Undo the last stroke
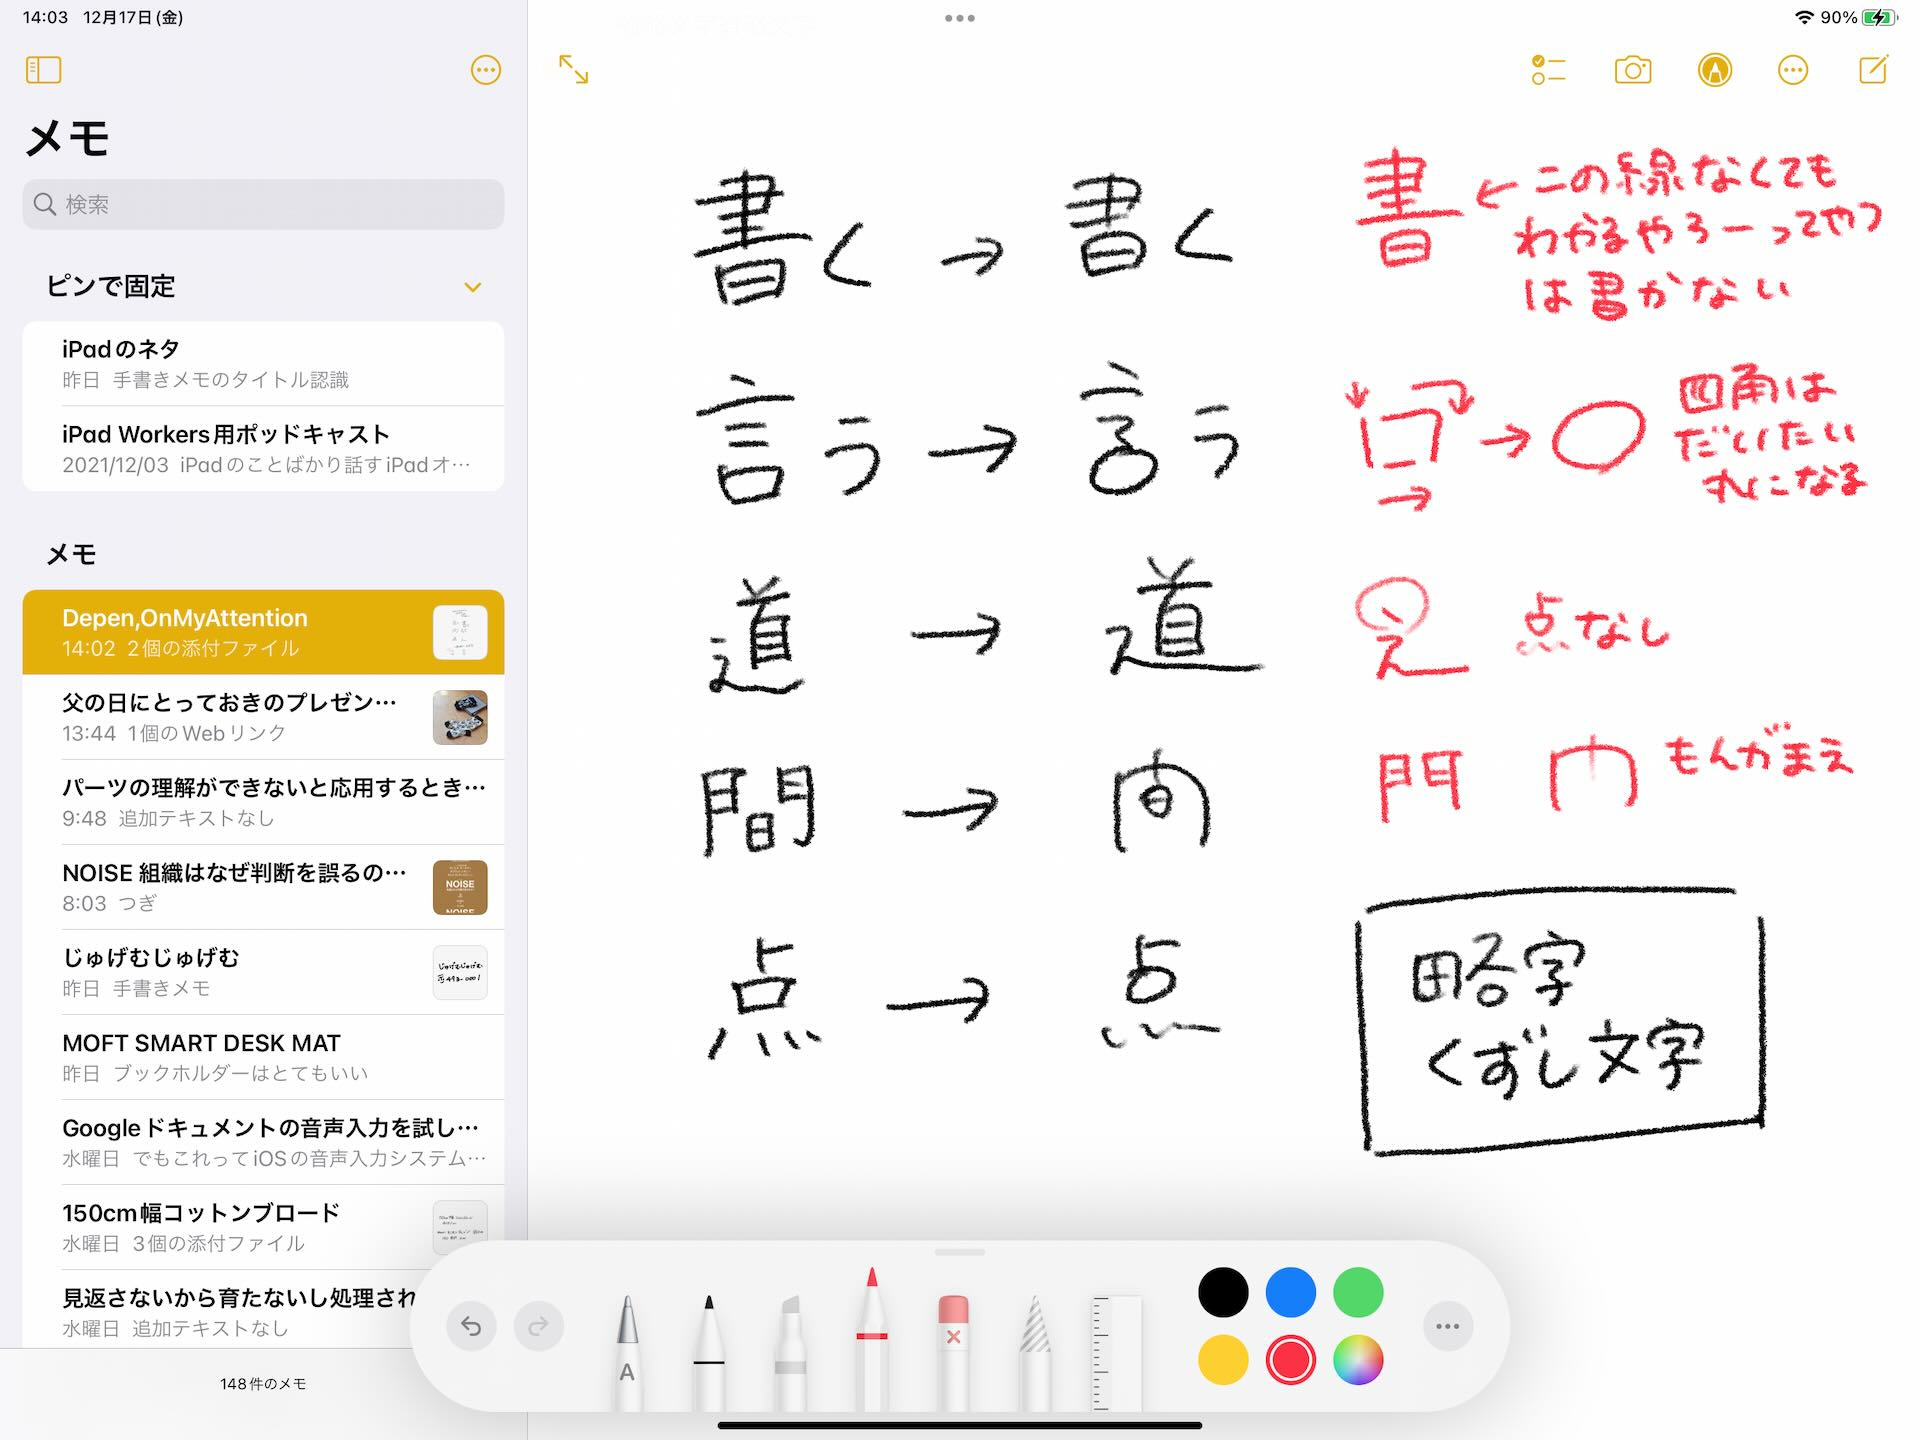Image resolution: width=1920 pixels, height=1440 pixels. (471, 1326)
